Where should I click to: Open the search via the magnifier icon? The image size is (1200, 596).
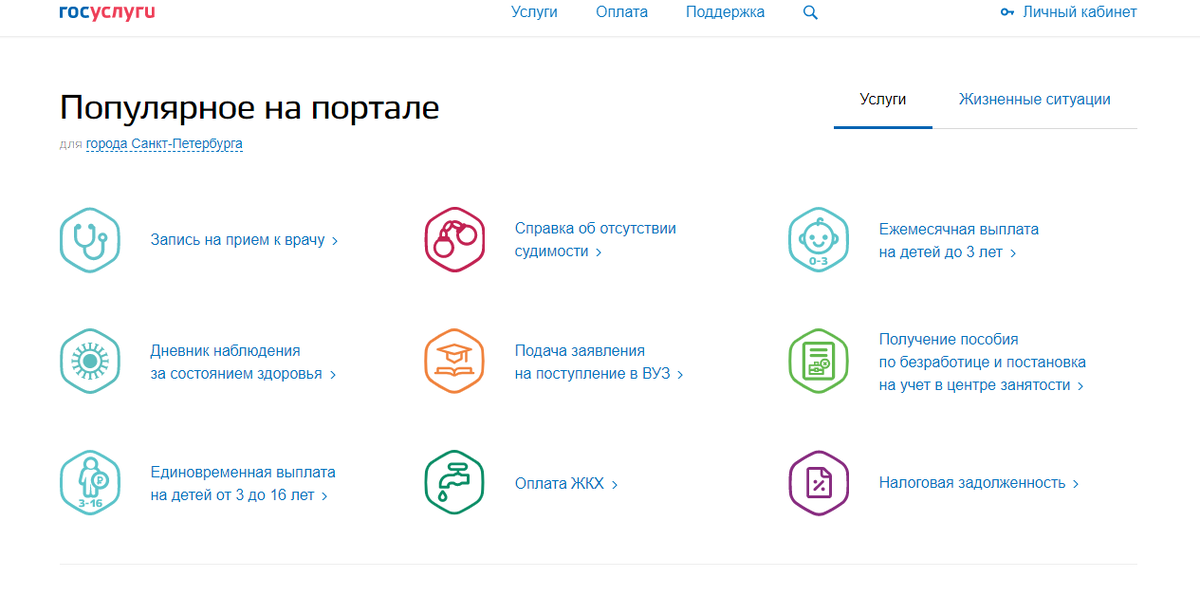click(810, 13)
